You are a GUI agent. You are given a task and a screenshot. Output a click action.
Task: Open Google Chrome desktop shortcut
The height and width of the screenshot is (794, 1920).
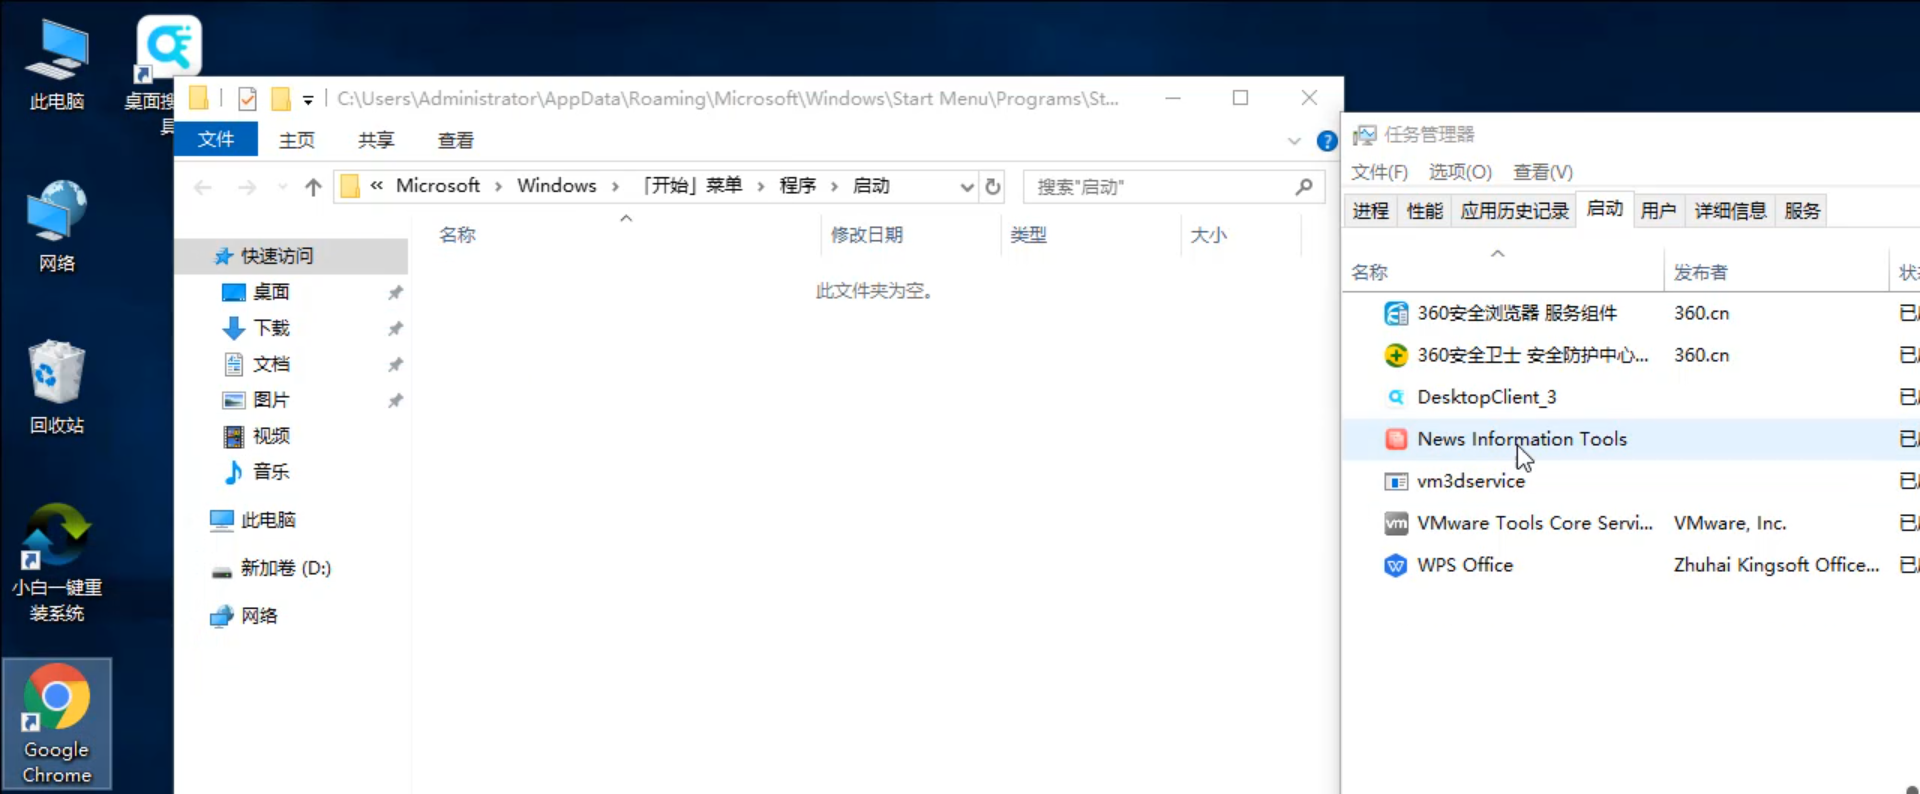pyautogui.click(x=57, y=722)
